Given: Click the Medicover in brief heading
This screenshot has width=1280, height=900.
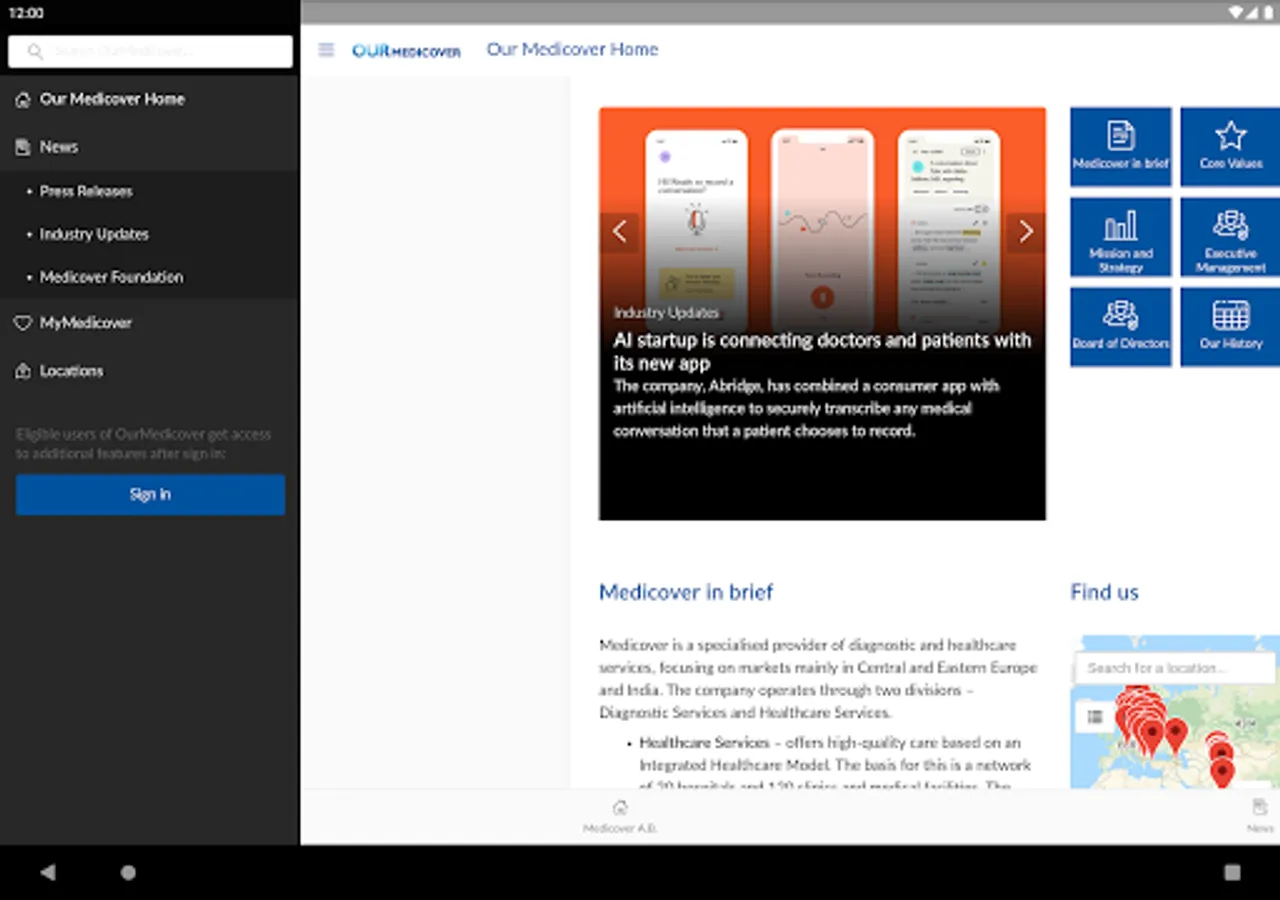Looking at the screenshot, I should point(686,592).
